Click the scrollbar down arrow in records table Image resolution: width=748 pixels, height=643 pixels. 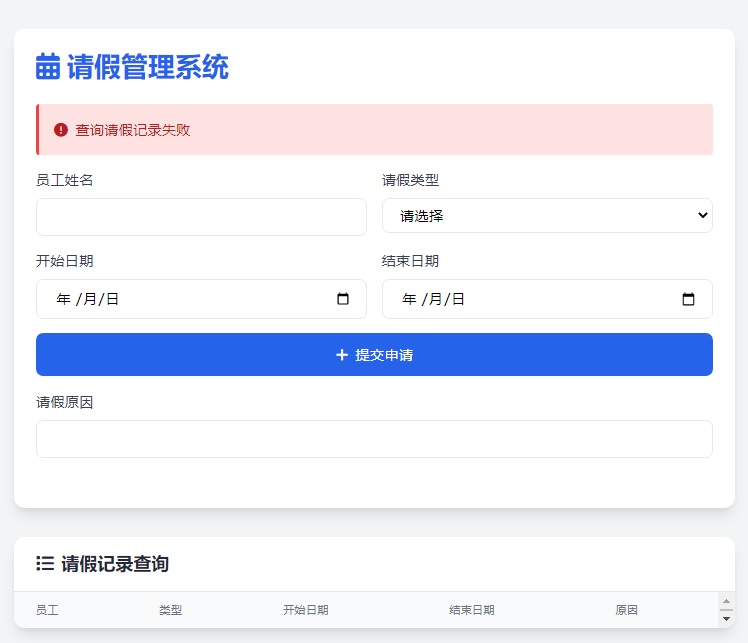(726, 619)
